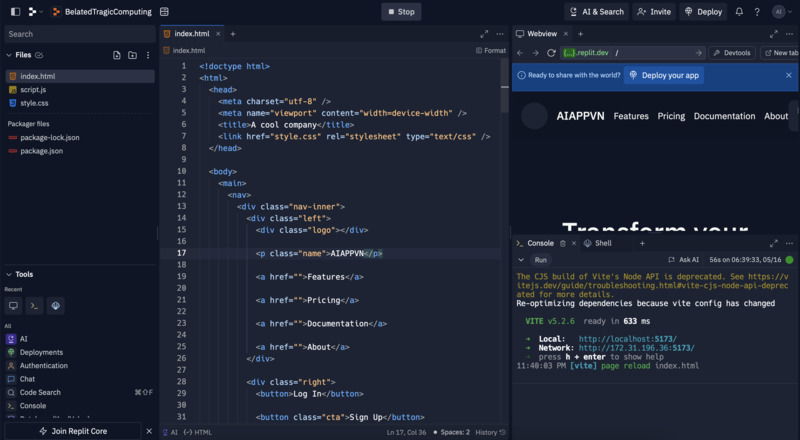Invite collaborators with Invite button

coord(654,12)
